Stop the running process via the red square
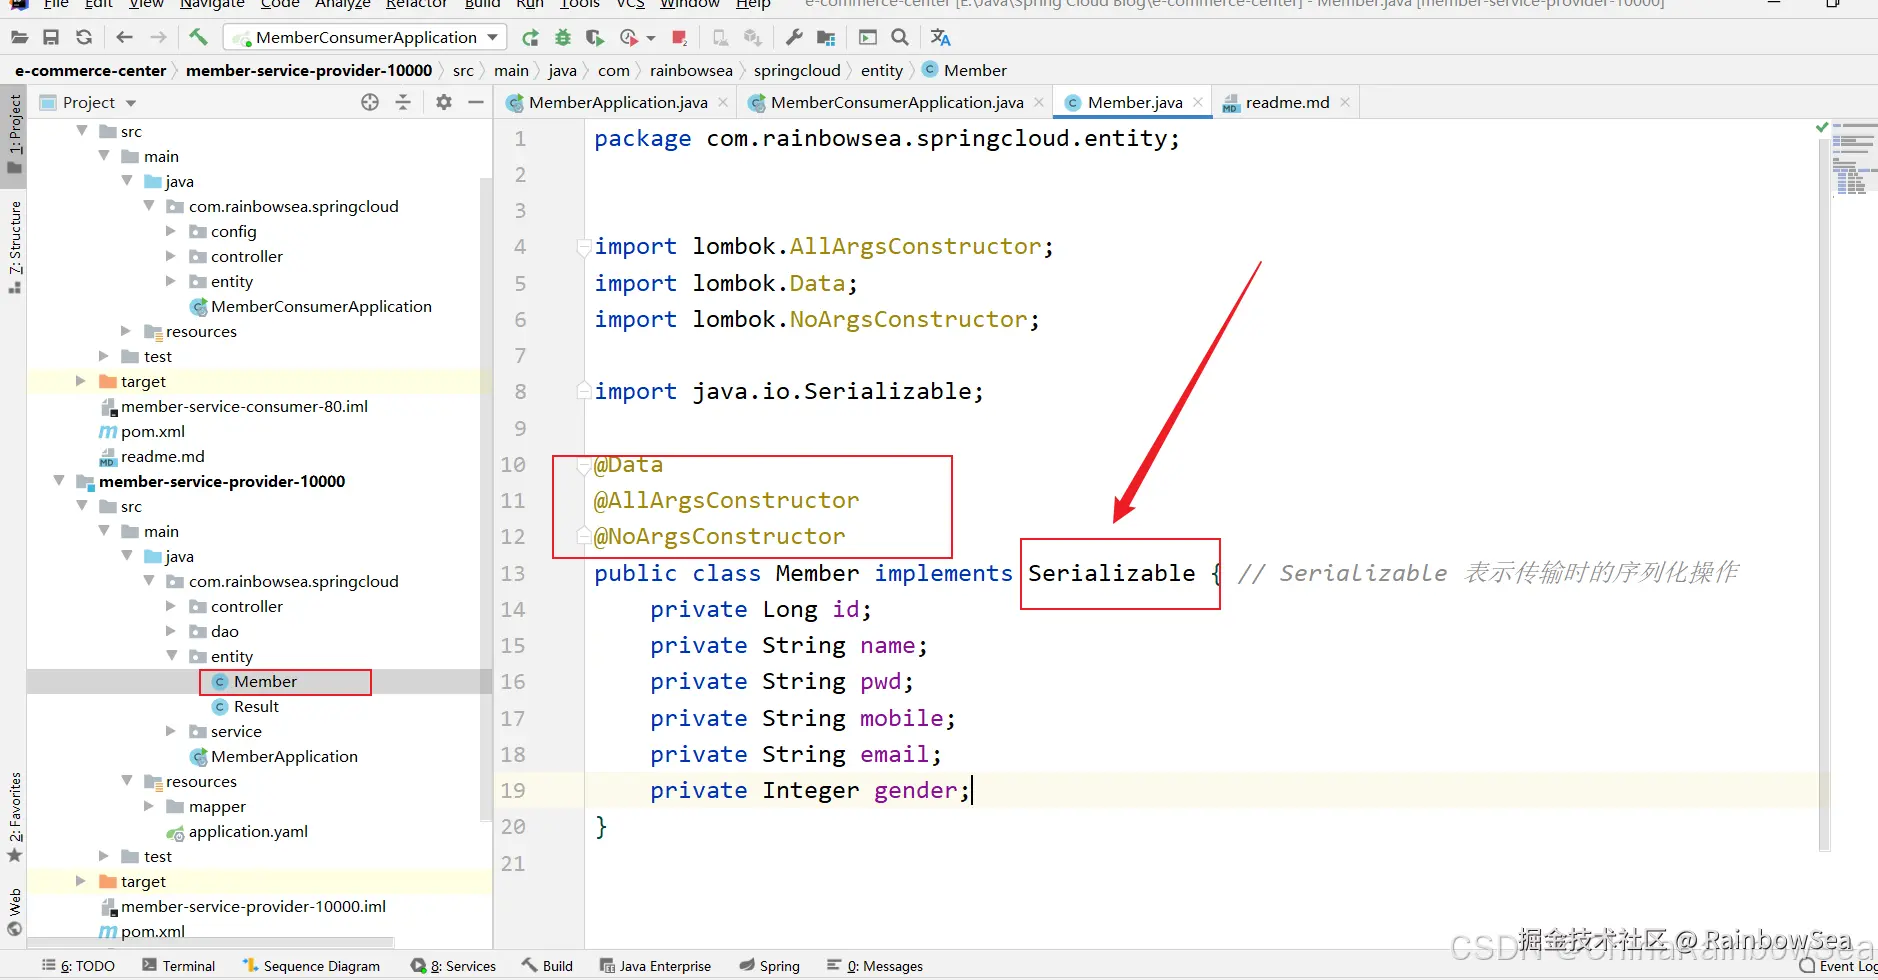The width and height of the screenshot is (1878, 980). (x=679, y=38)
